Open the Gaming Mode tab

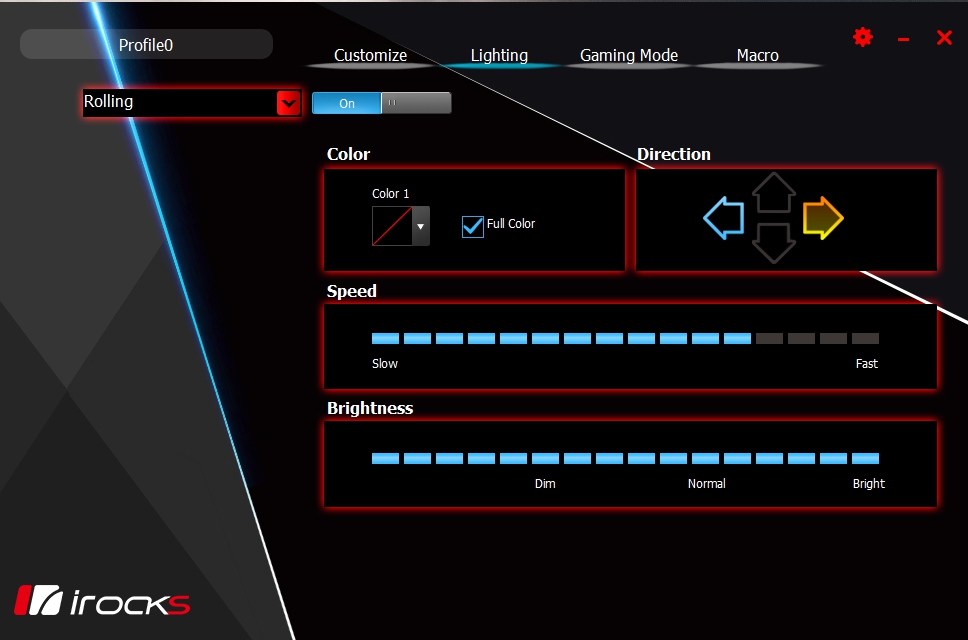629,55
